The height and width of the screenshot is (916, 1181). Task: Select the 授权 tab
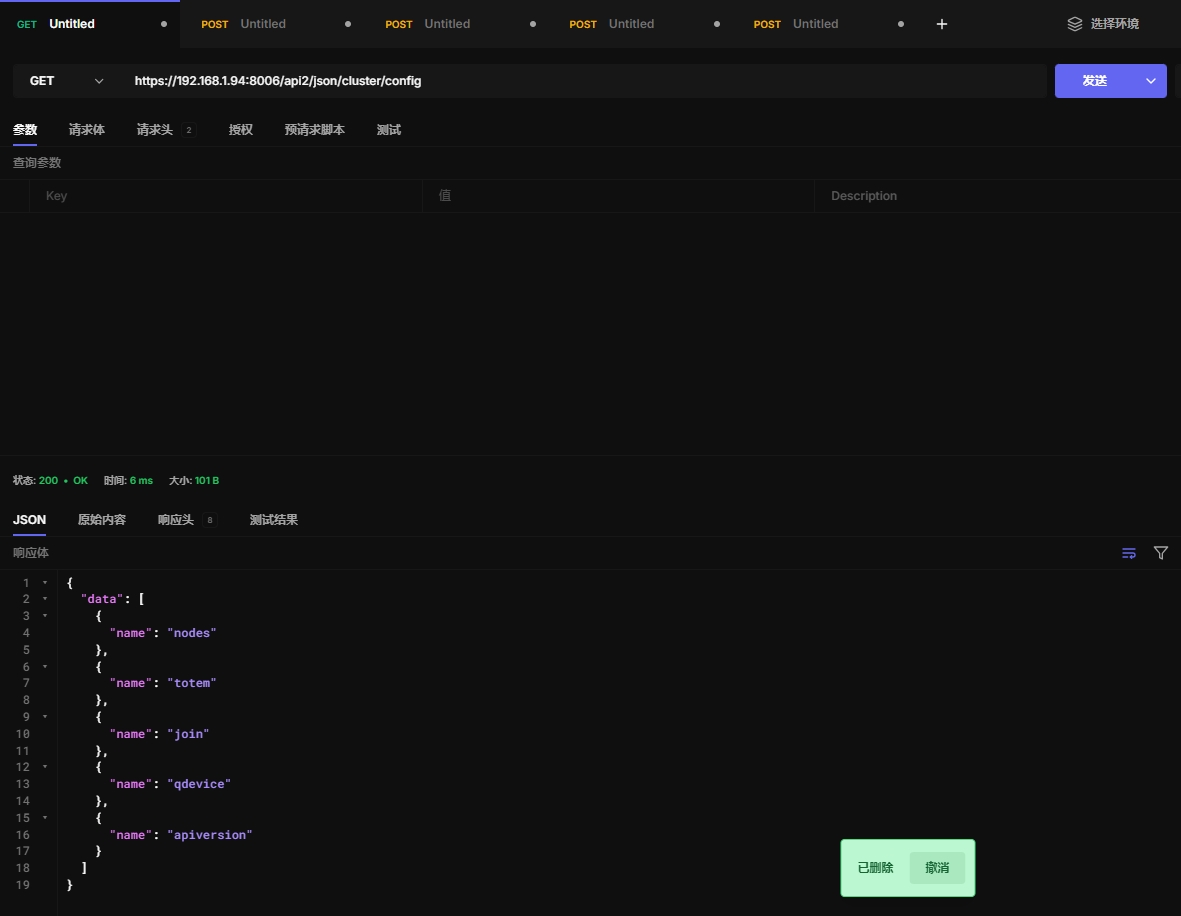tap(240, 130)
